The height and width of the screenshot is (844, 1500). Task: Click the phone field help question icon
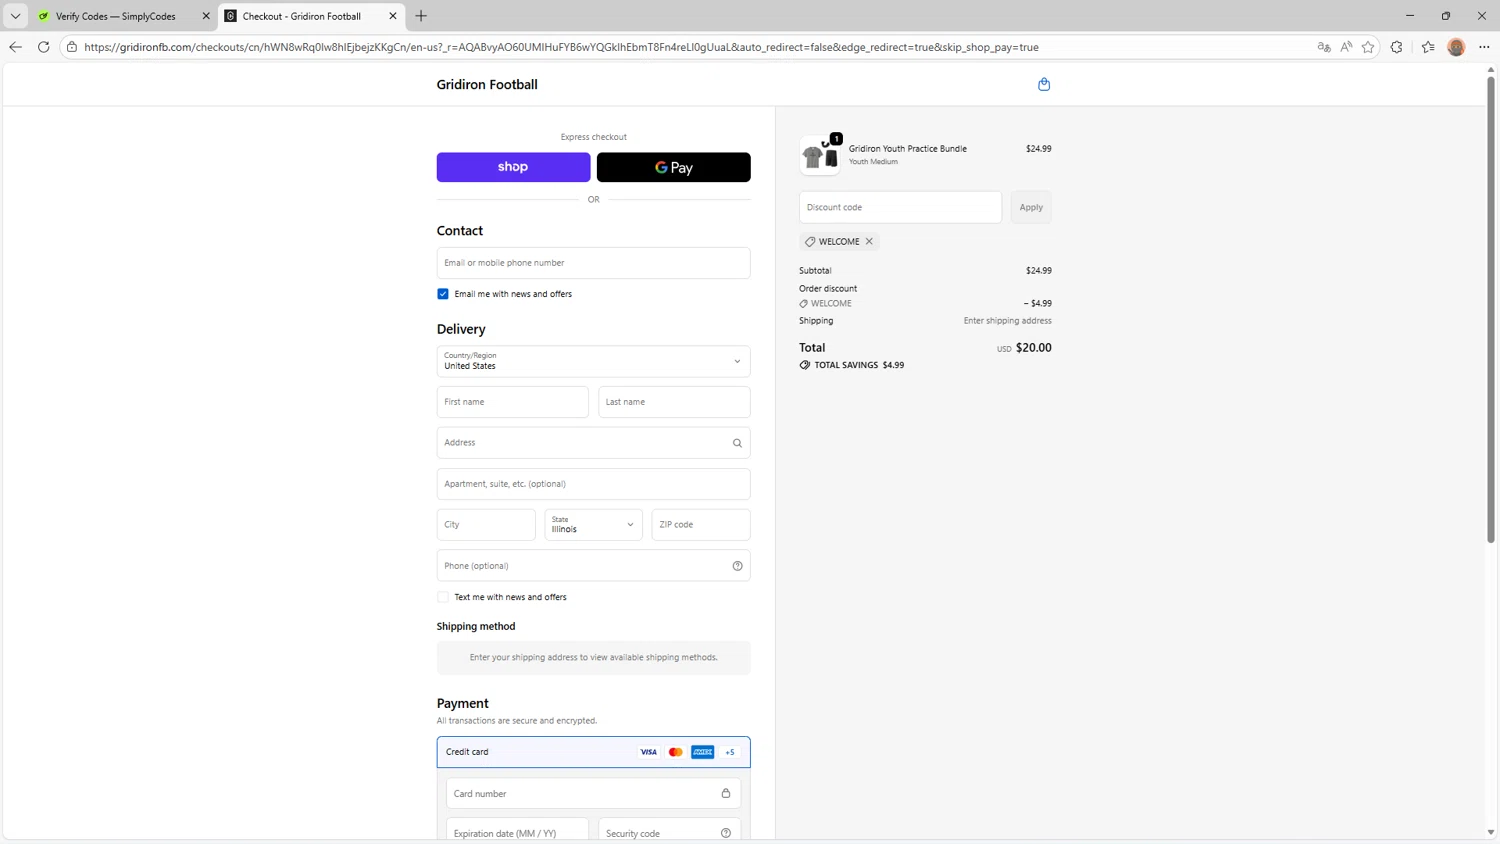(x=737, y=566)
